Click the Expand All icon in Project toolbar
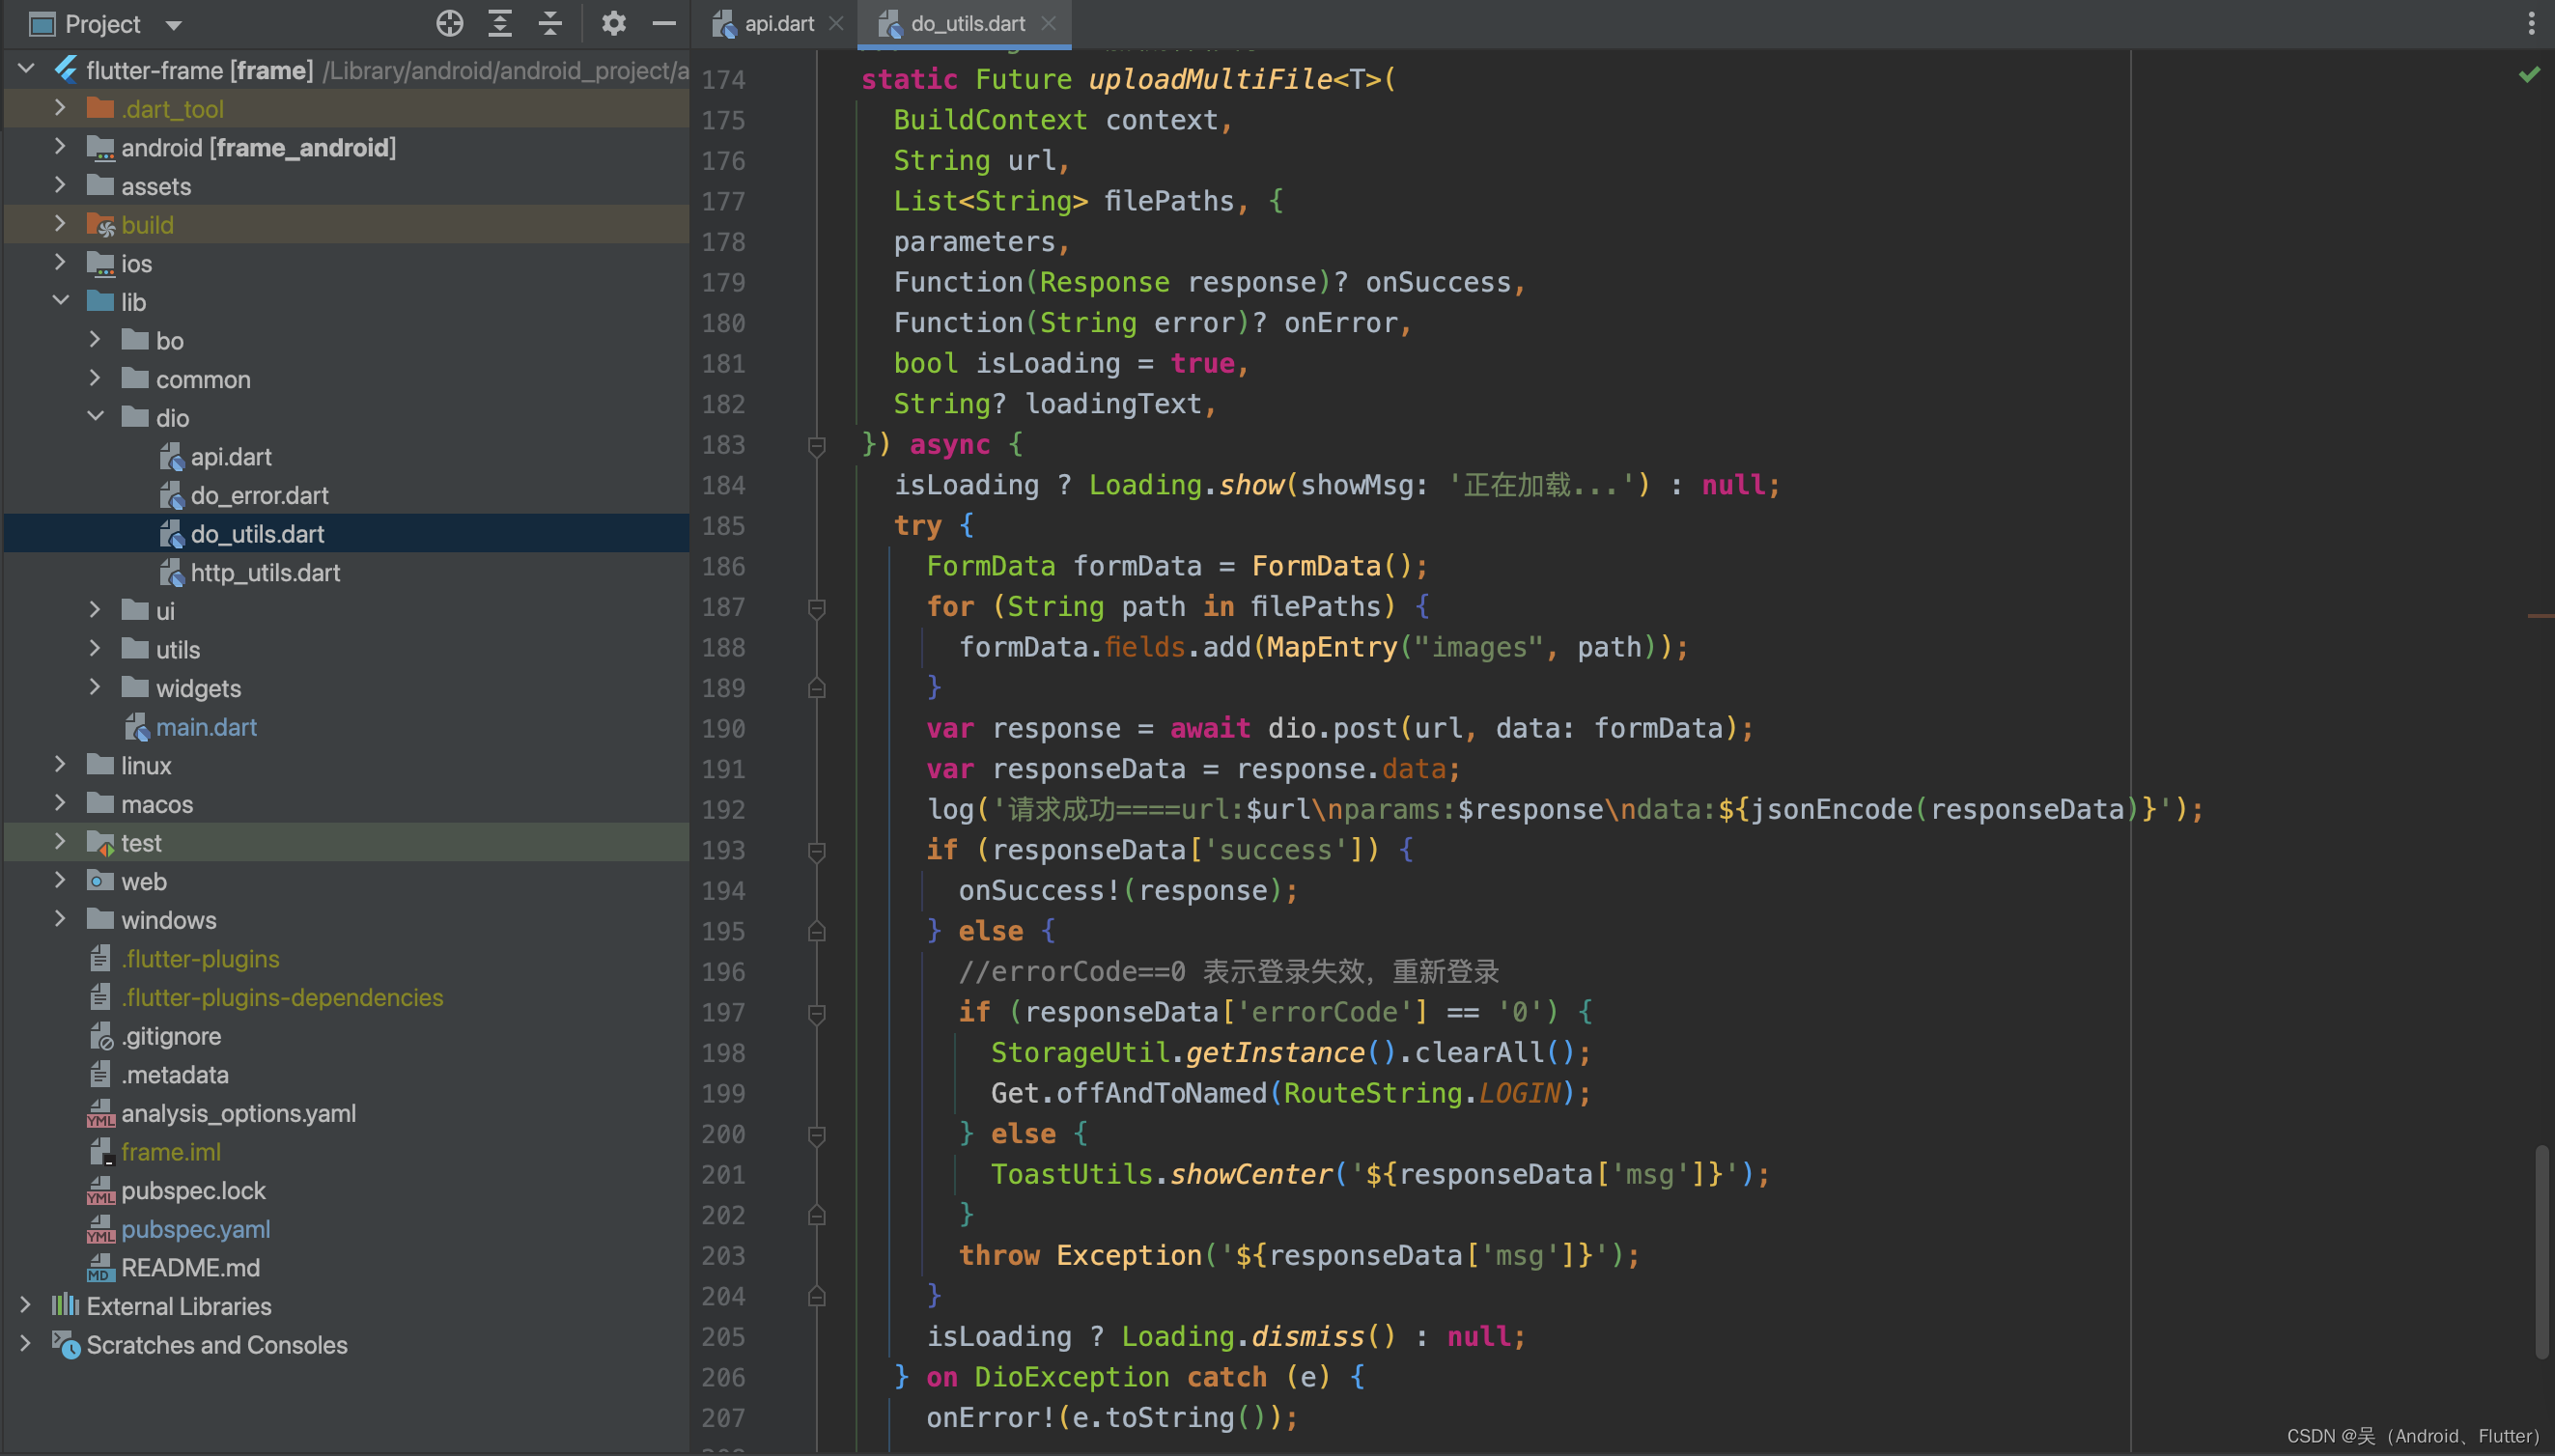 [x=500, y=23]
